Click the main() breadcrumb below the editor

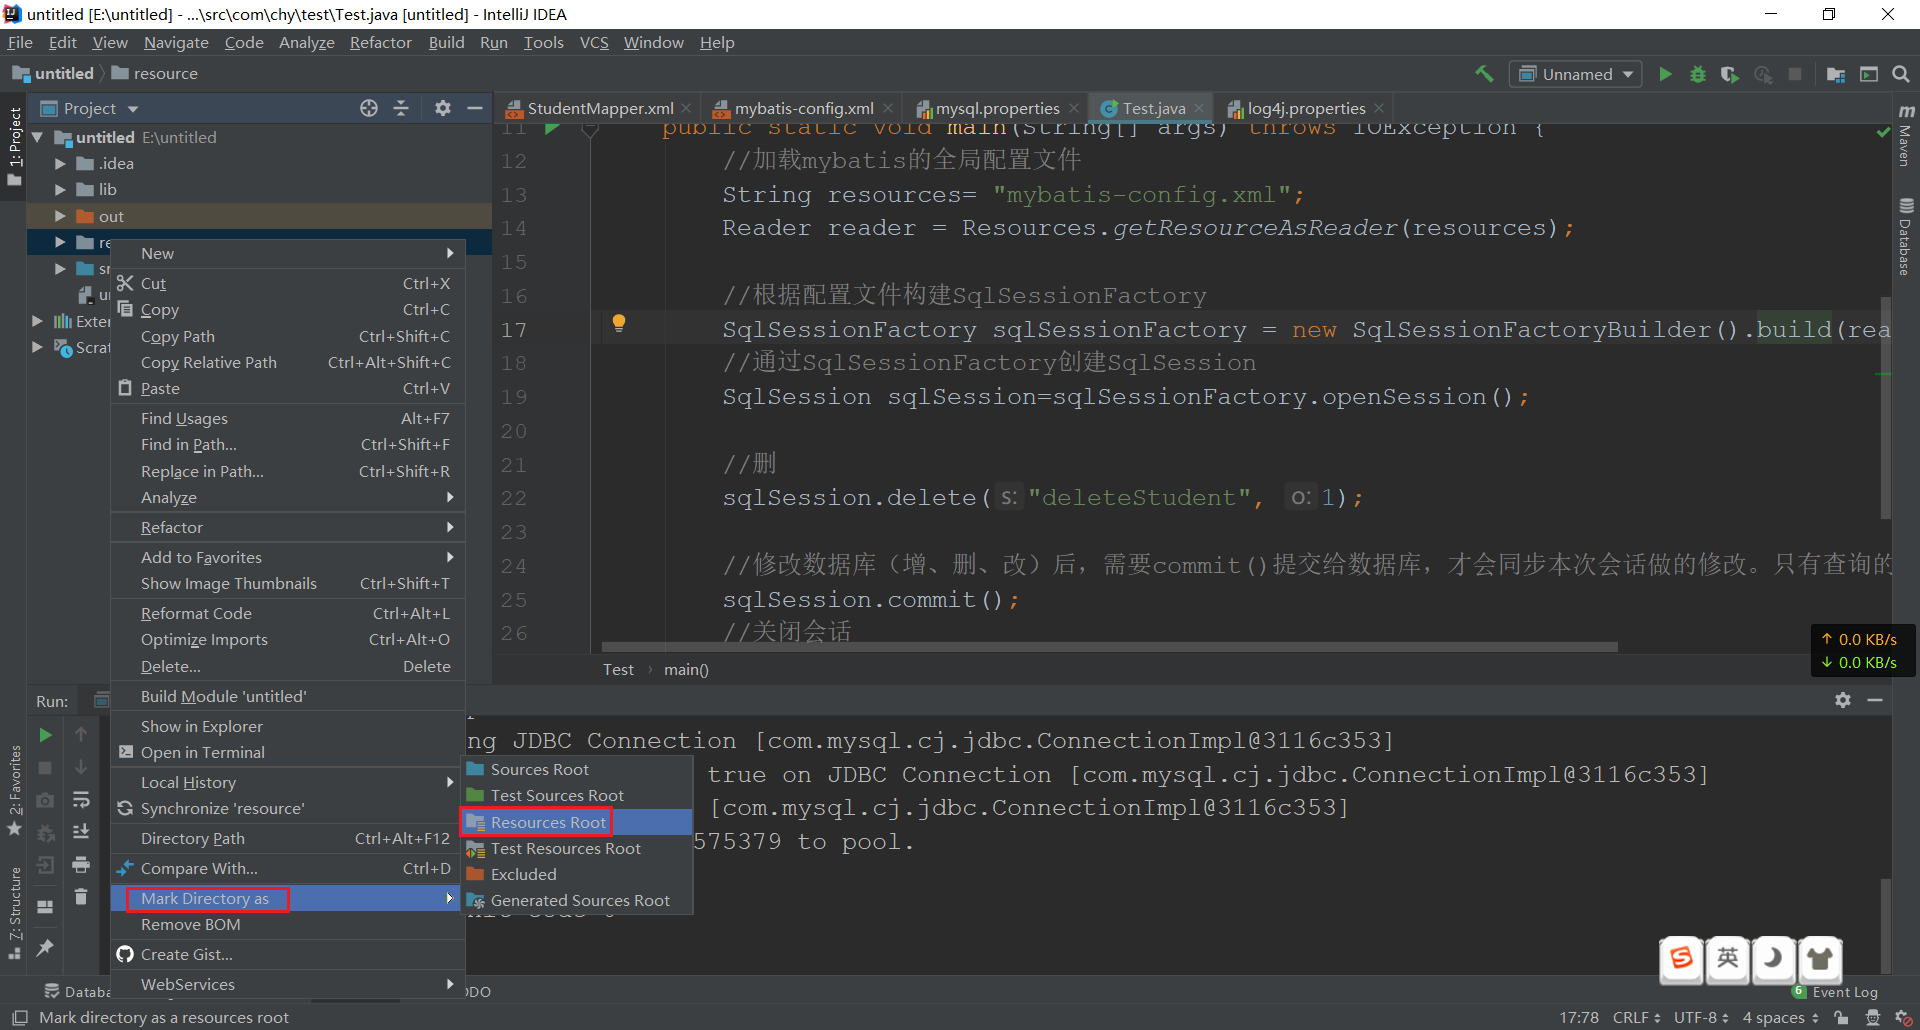click(686, 670)
